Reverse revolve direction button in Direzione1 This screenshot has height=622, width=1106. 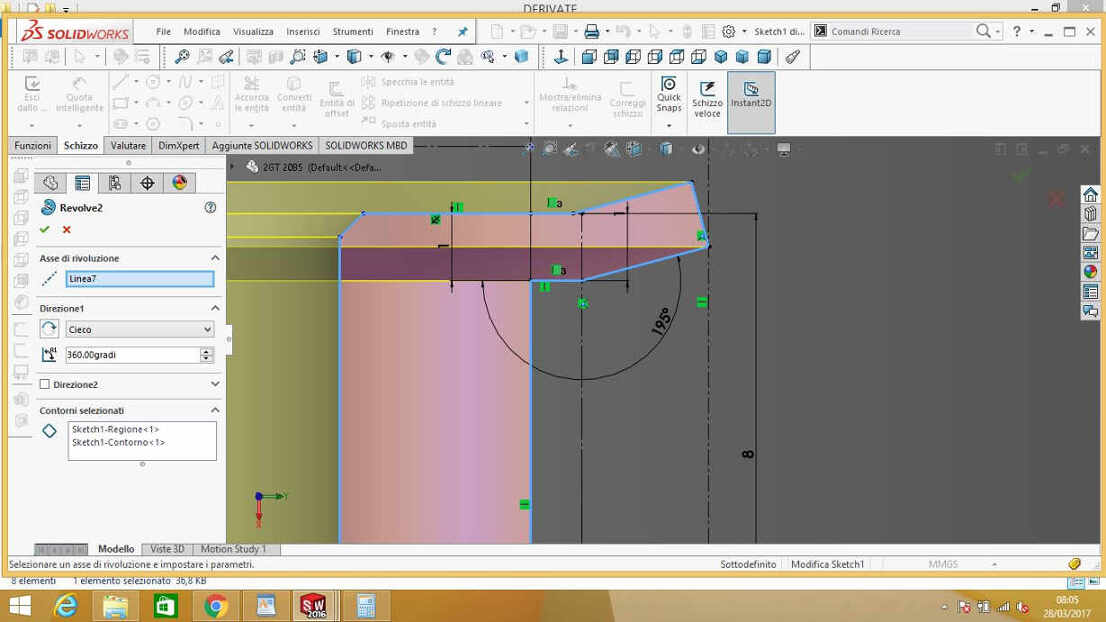pos(49,329)
